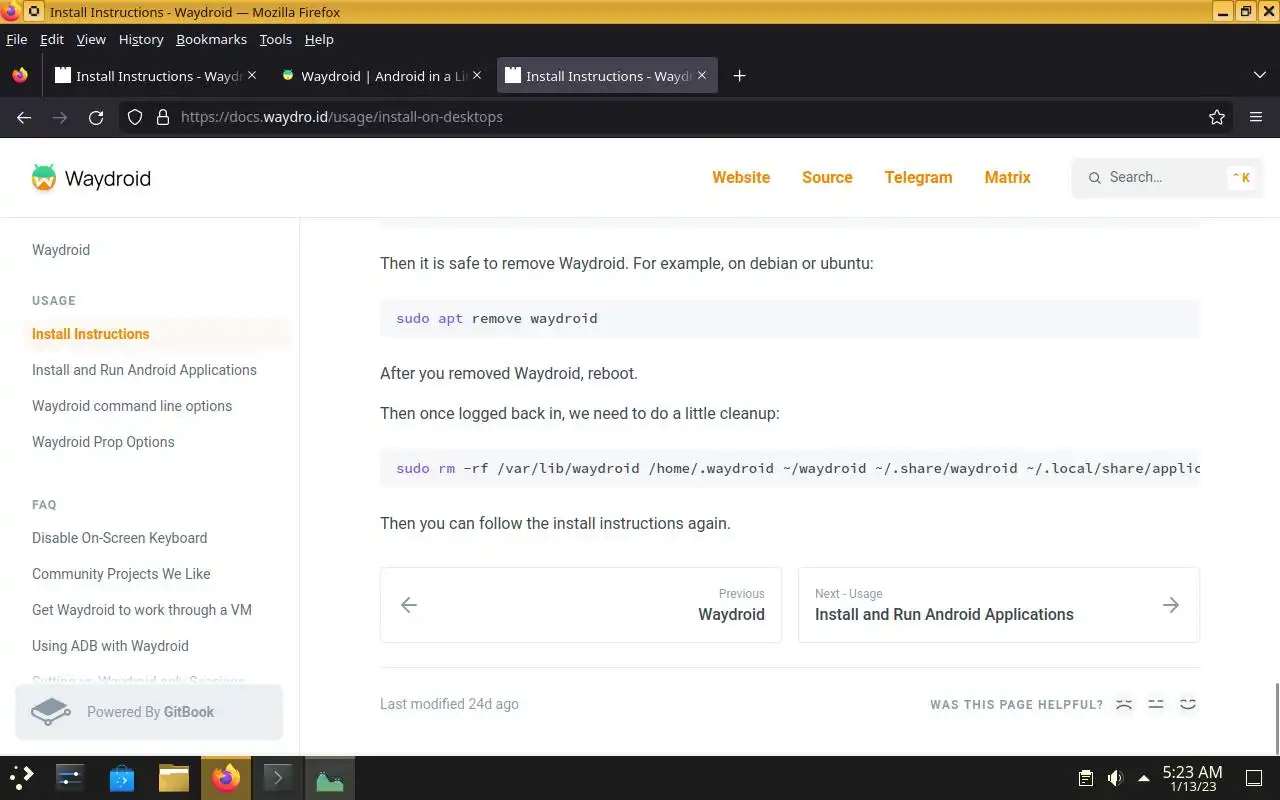Launch Discover software store from taskbar
The height and width of the screenshot is (800, 1280).
pos(121,777)
